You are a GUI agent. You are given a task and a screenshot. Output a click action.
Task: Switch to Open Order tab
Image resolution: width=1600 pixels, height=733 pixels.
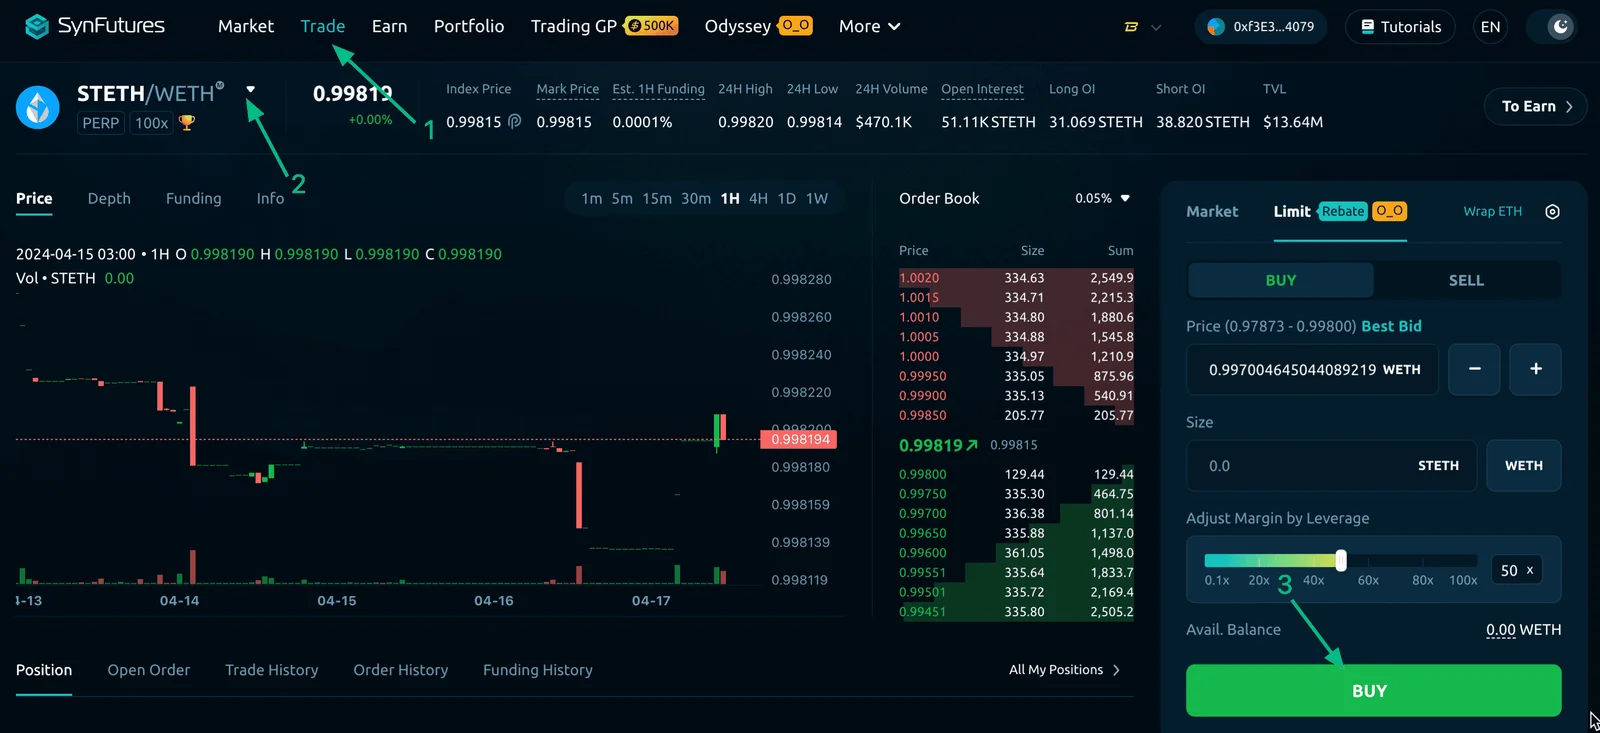[148, 670]
